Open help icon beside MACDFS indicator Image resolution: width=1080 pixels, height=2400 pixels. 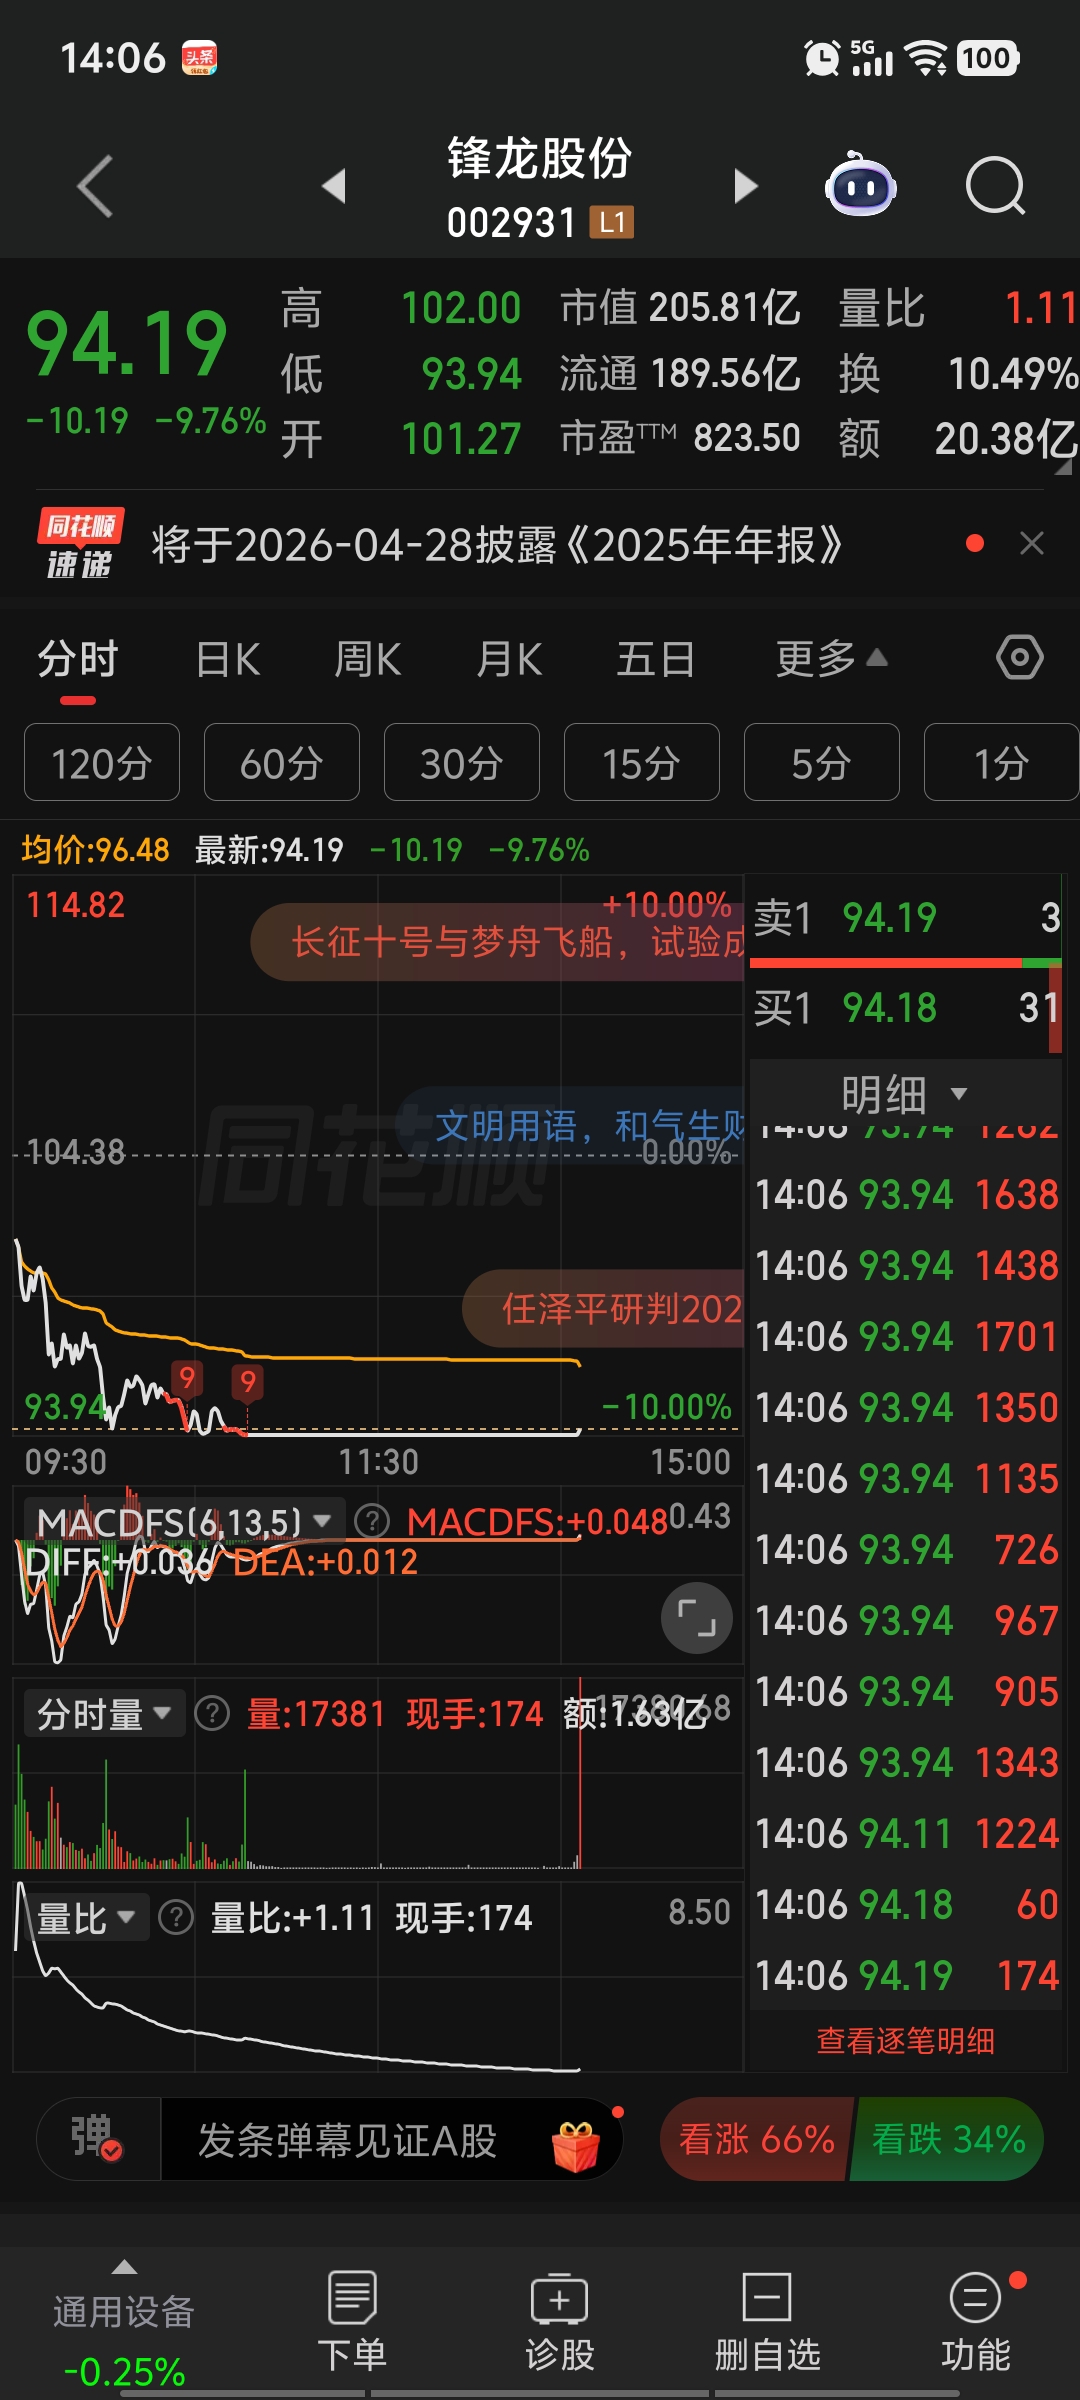pyautogui.click(x=372, y=1522)
